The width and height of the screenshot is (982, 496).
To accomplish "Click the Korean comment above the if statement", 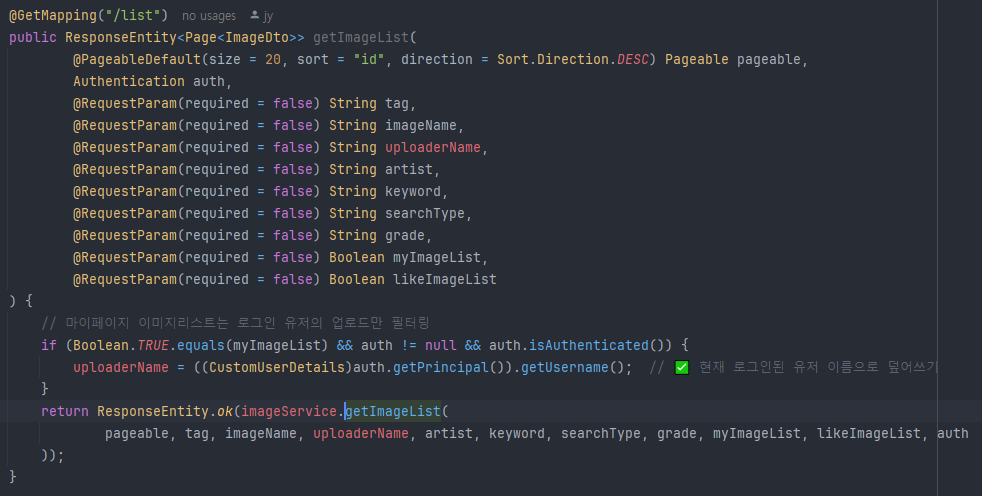I will 235,323.
